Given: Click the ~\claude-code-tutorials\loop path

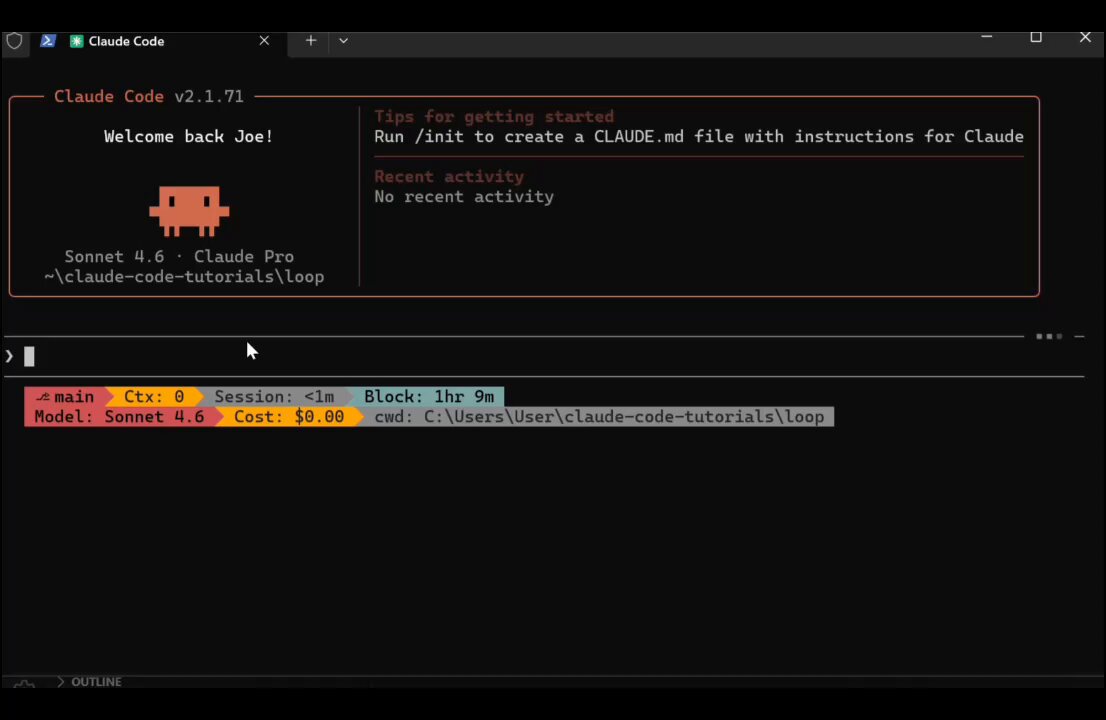Looking at the screenshot, I should tap(184, 276).
